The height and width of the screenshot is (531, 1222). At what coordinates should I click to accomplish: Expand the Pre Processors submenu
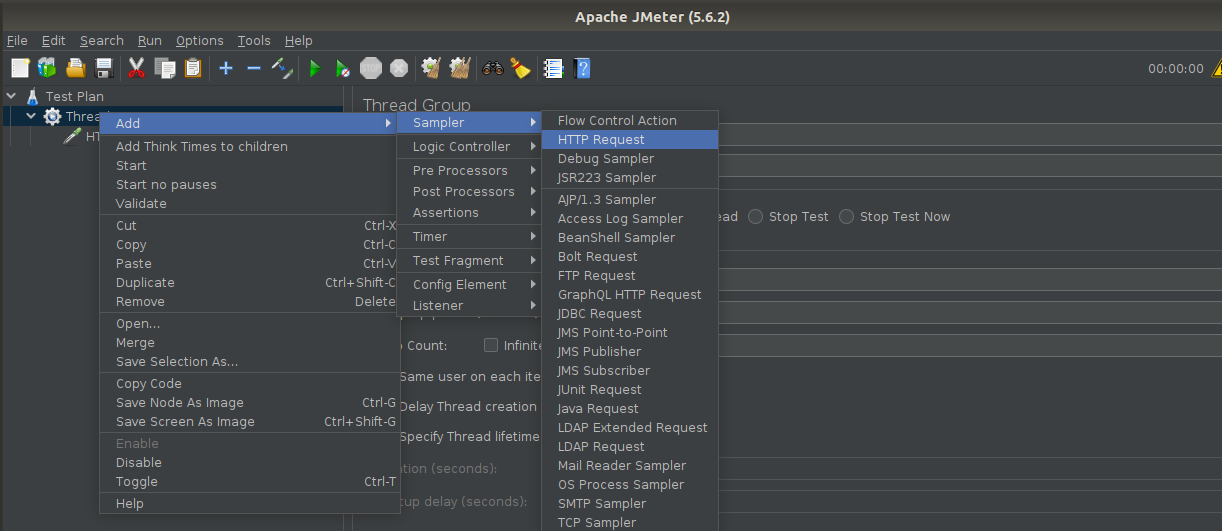coord(468,170)
